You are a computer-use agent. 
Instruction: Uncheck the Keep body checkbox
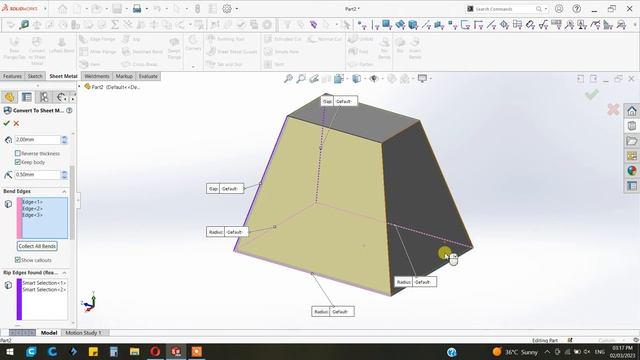pos(18,162)
